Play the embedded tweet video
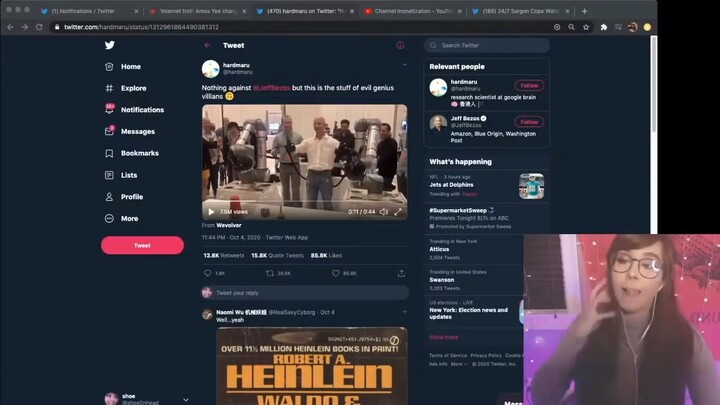The width and height of the screenshot is (720, 405). click(x=211, y=212)
